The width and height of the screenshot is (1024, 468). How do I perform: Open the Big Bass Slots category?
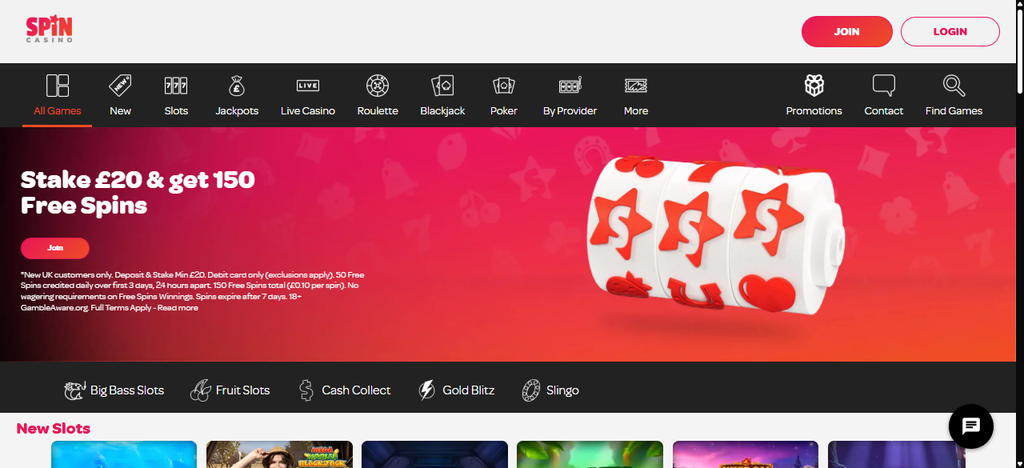[x=114, y=390]
